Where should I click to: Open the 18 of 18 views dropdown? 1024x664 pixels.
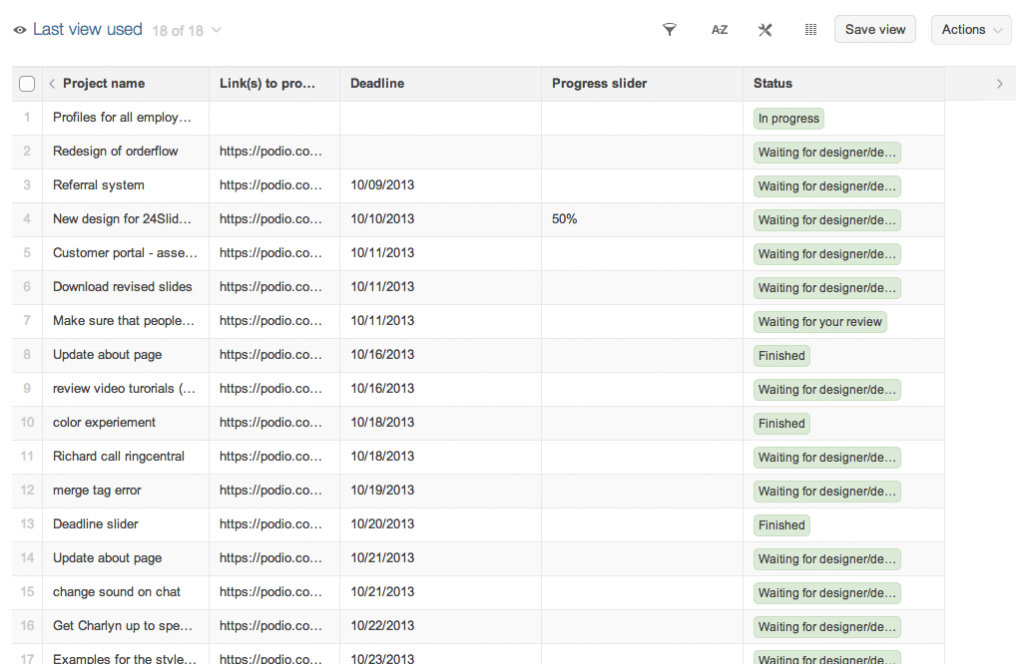click(186, 31)
